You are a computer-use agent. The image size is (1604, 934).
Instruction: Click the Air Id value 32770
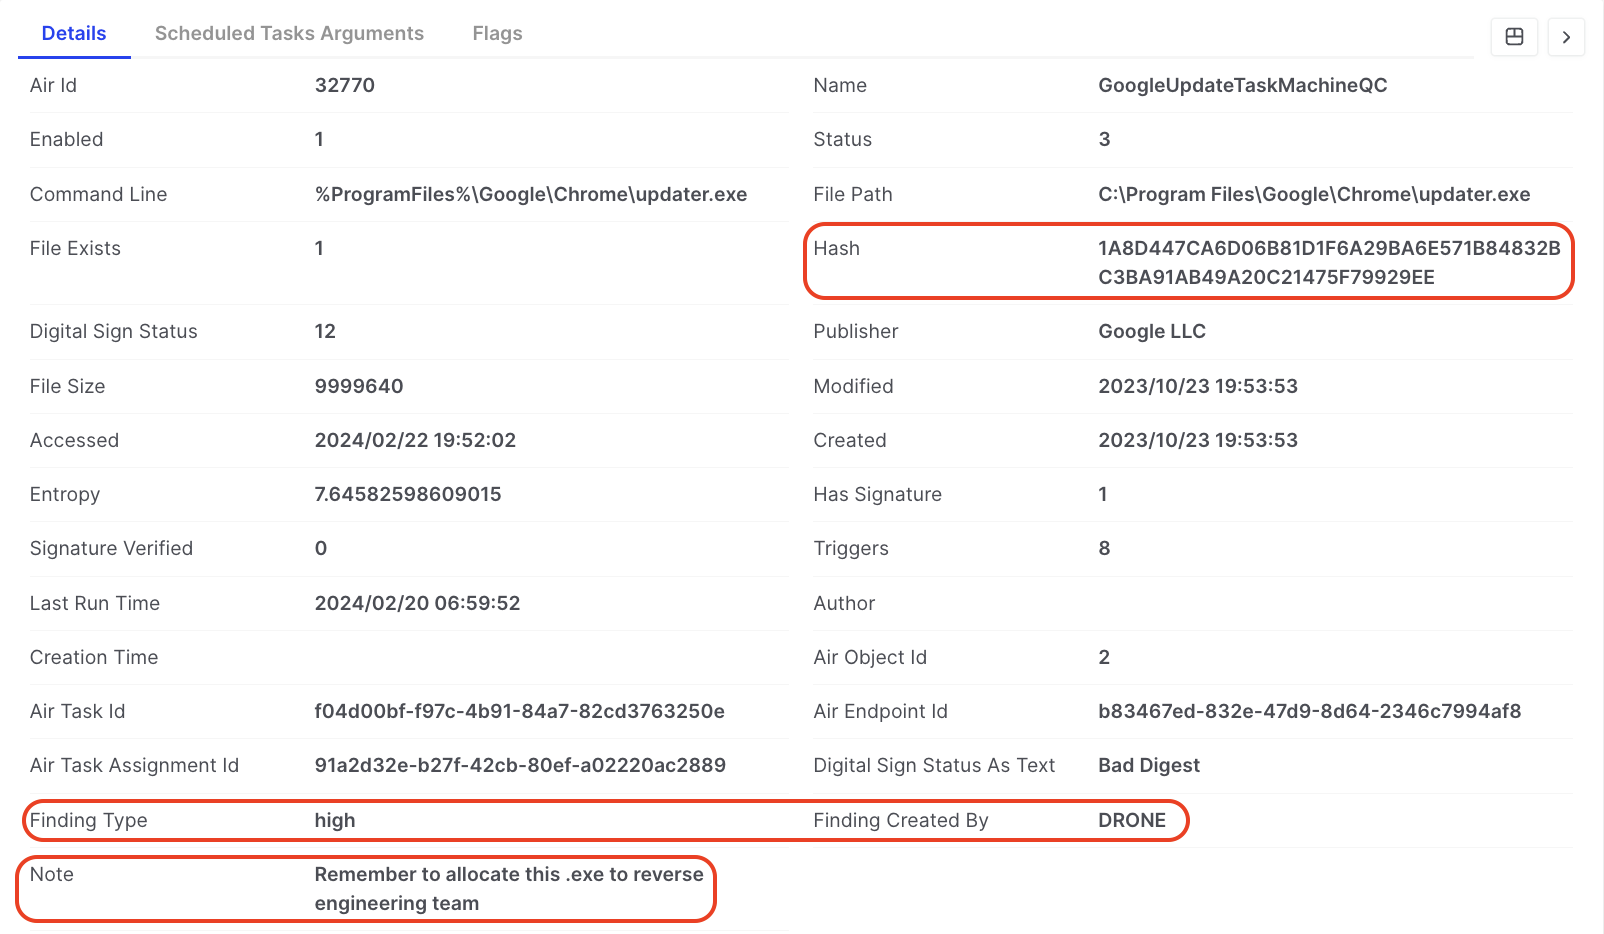point(344,85)
